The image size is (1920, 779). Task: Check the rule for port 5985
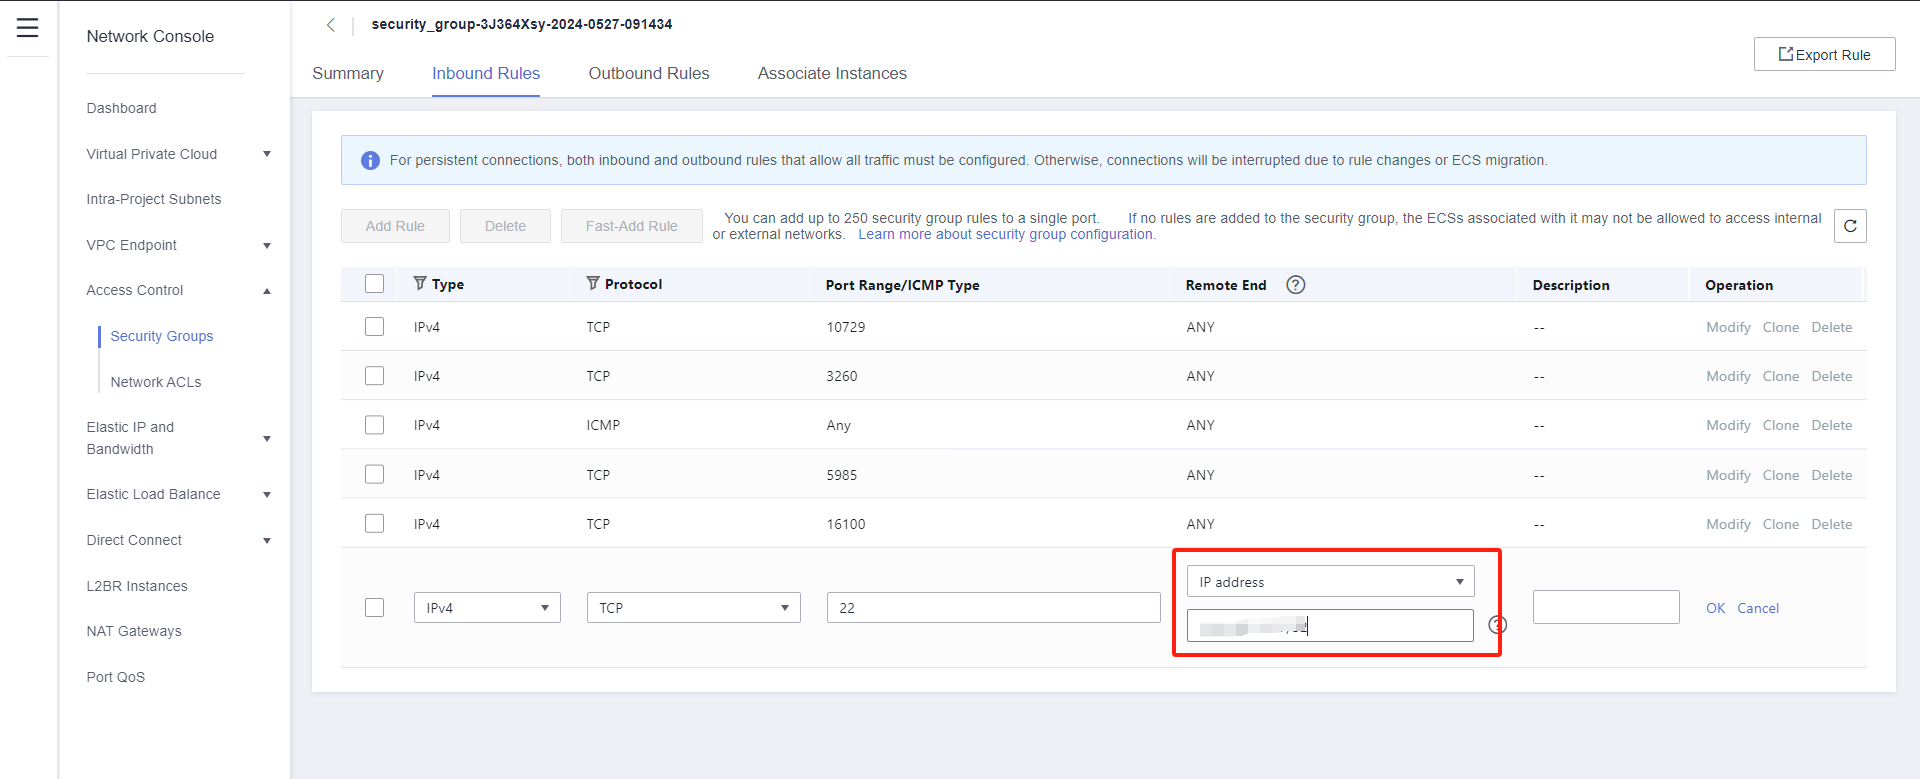[x=374, y=474]
